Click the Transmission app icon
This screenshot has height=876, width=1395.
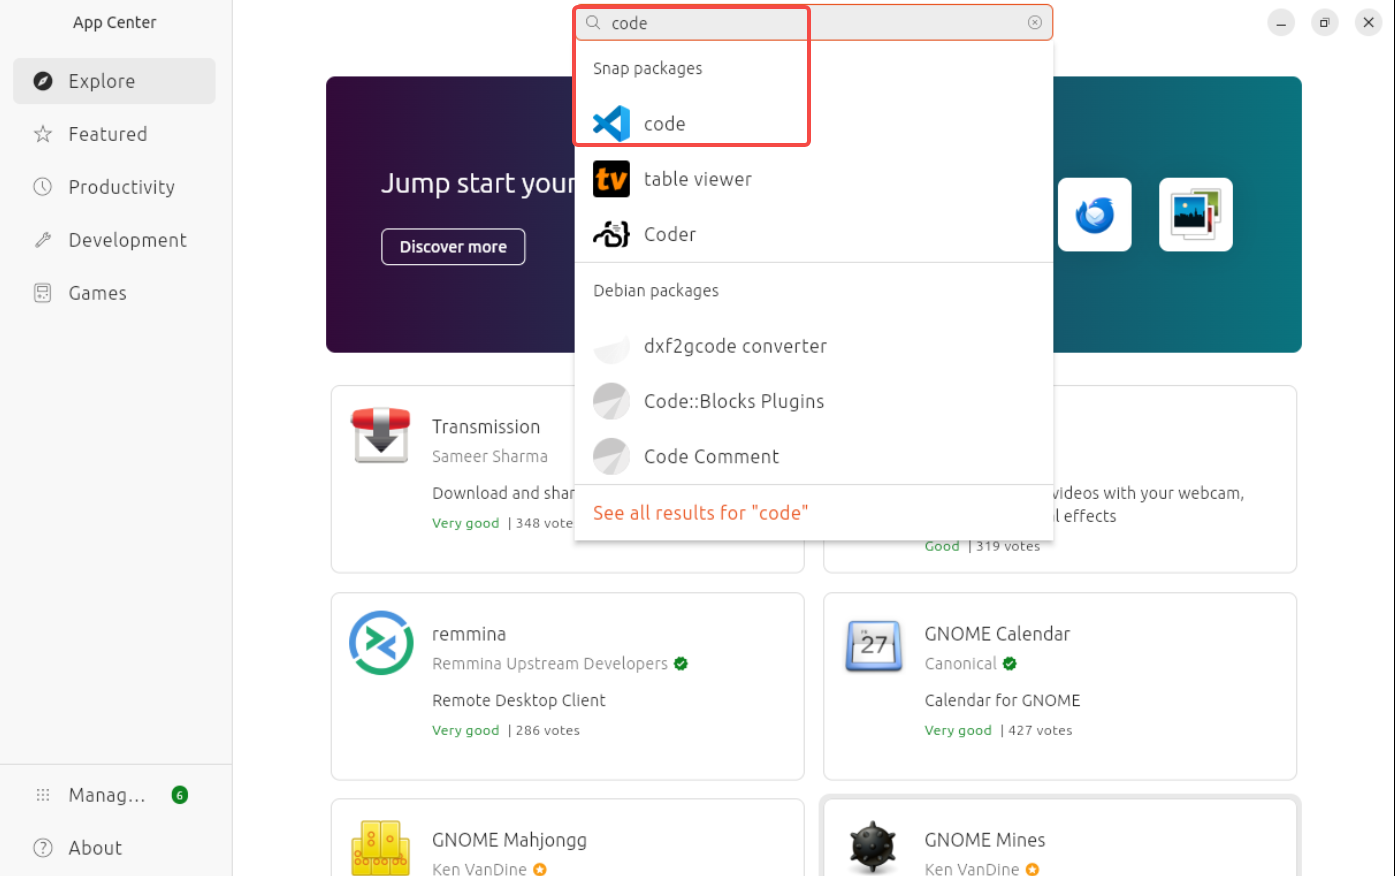tap(381, 435)
